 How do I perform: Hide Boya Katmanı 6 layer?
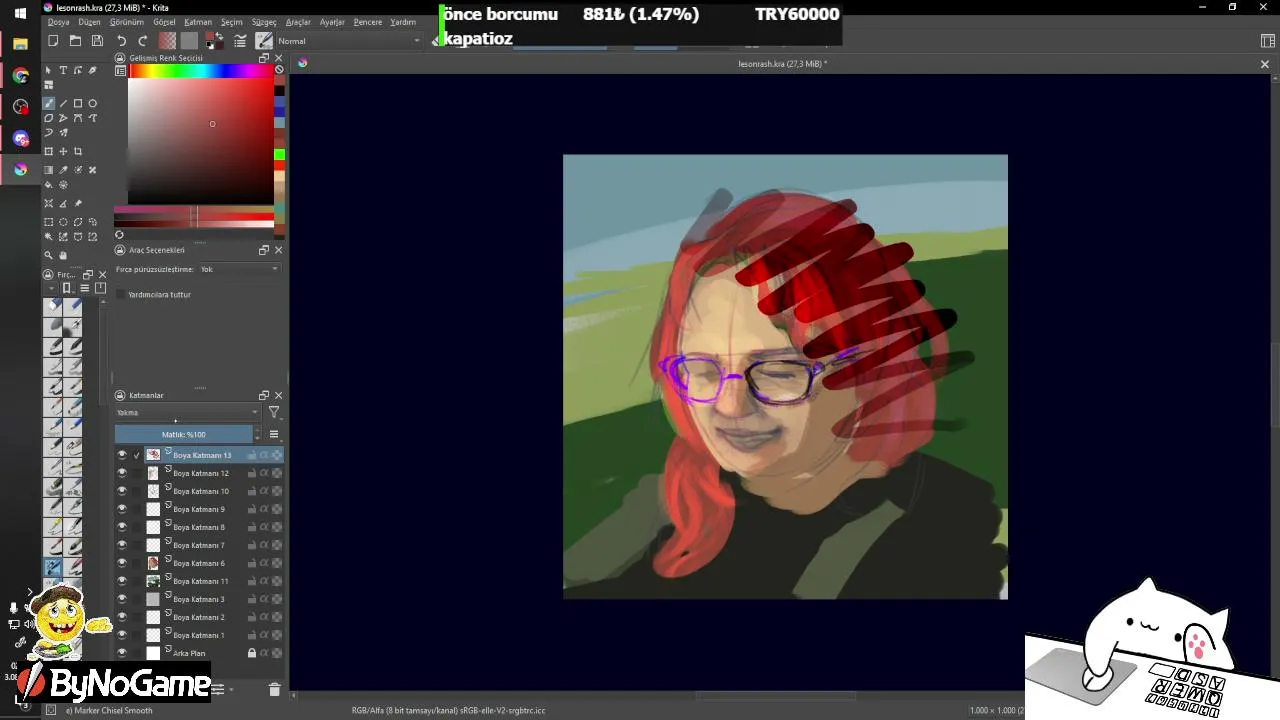(122, 563)
